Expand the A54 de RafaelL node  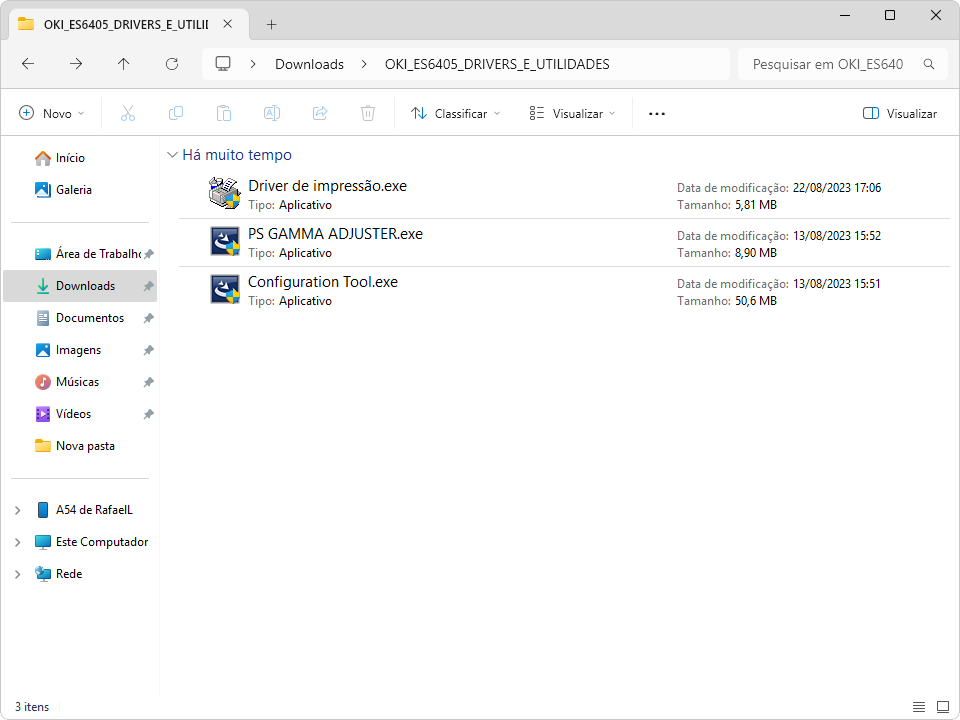(18, 510)
